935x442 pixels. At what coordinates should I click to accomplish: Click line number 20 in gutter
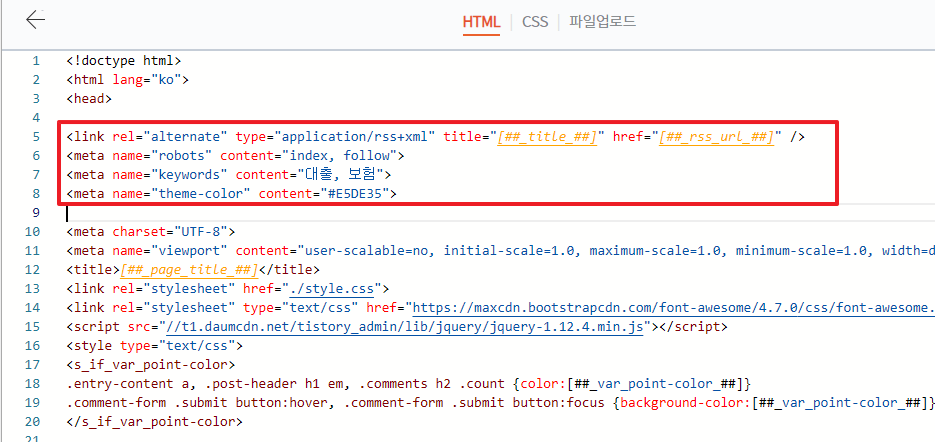click(33, 422)
